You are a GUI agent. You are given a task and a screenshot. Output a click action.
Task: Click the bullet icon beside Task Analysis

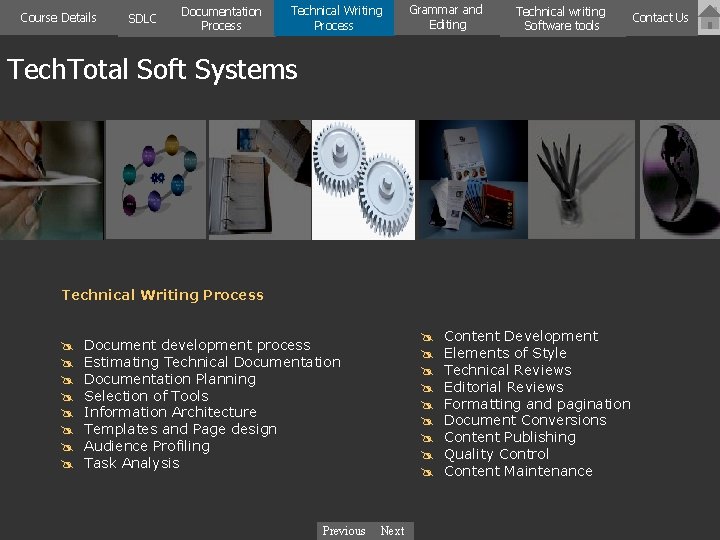tap(67, 464)
